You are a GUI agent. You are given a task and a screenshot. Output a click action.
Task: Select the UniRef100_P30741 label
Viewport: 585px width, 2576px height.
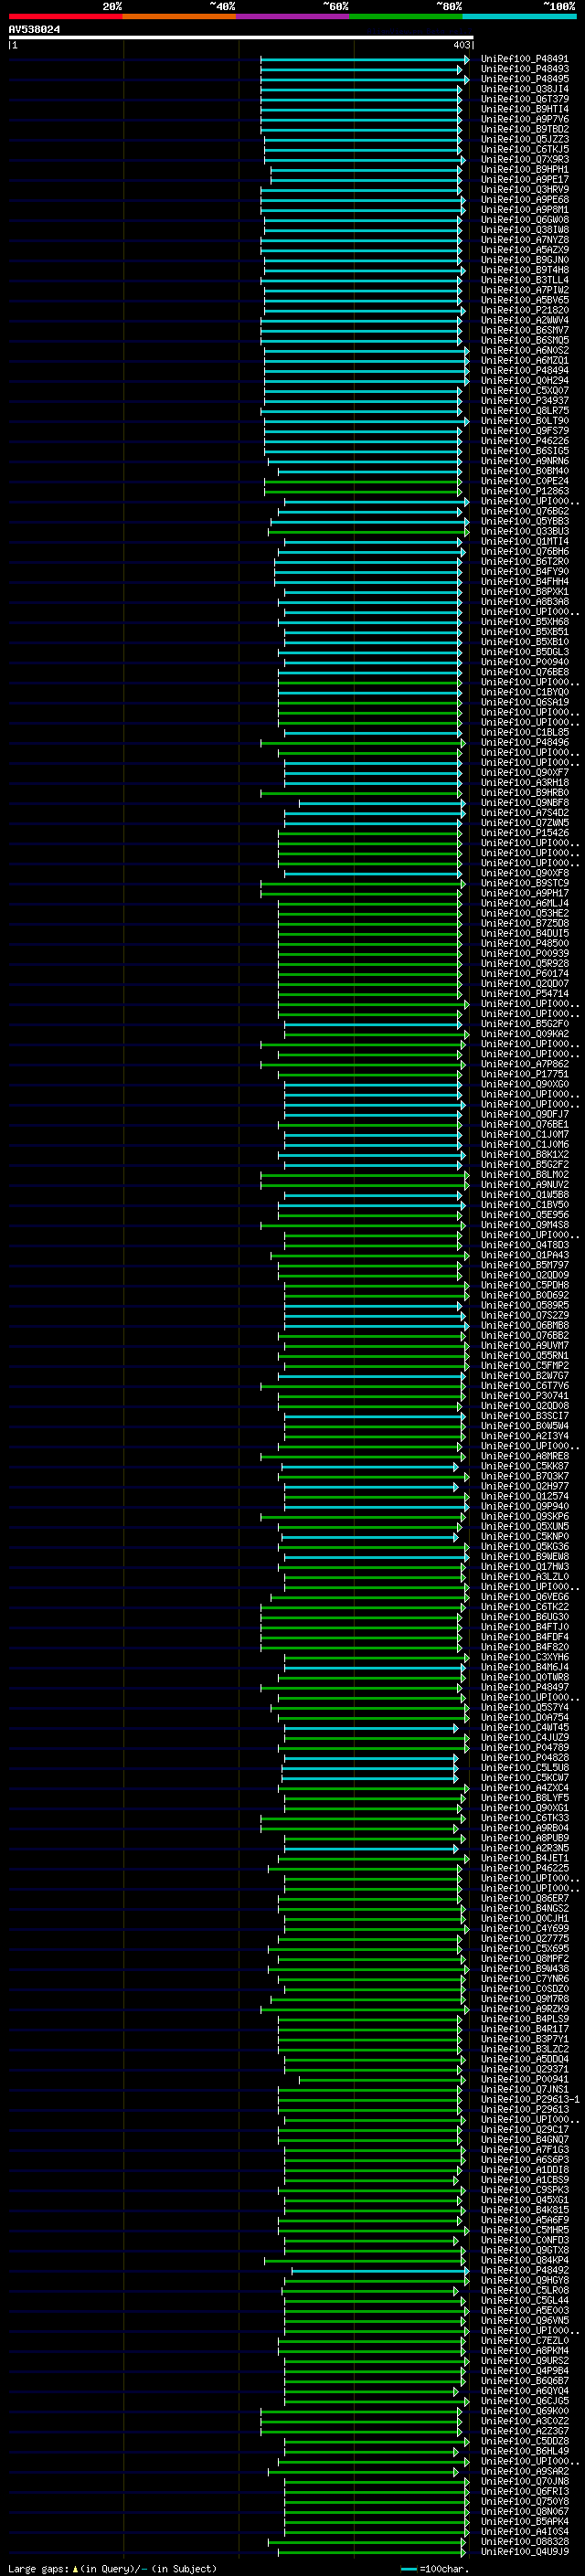coord(524,1396)
